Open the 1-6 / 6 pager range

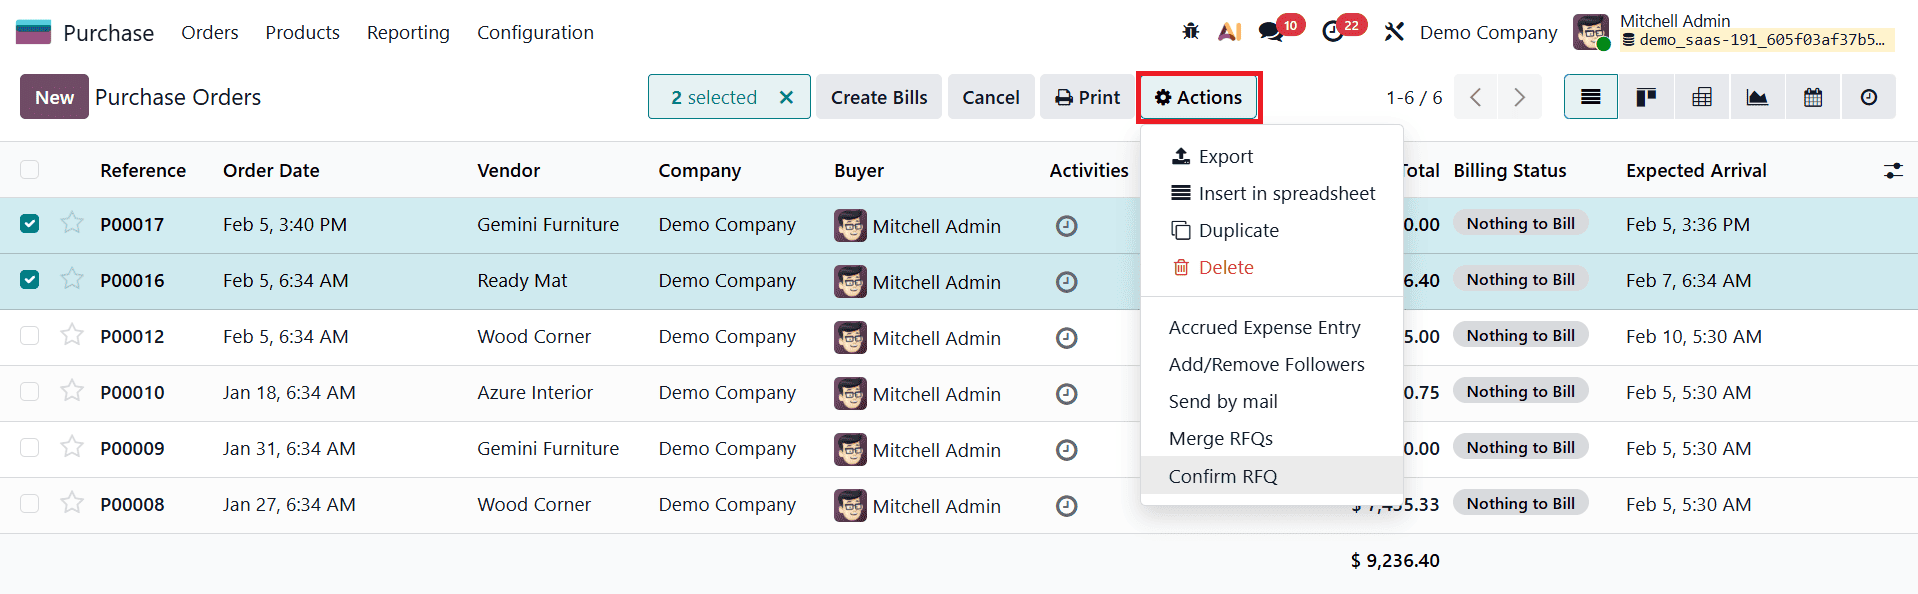tap(1414, 97)
